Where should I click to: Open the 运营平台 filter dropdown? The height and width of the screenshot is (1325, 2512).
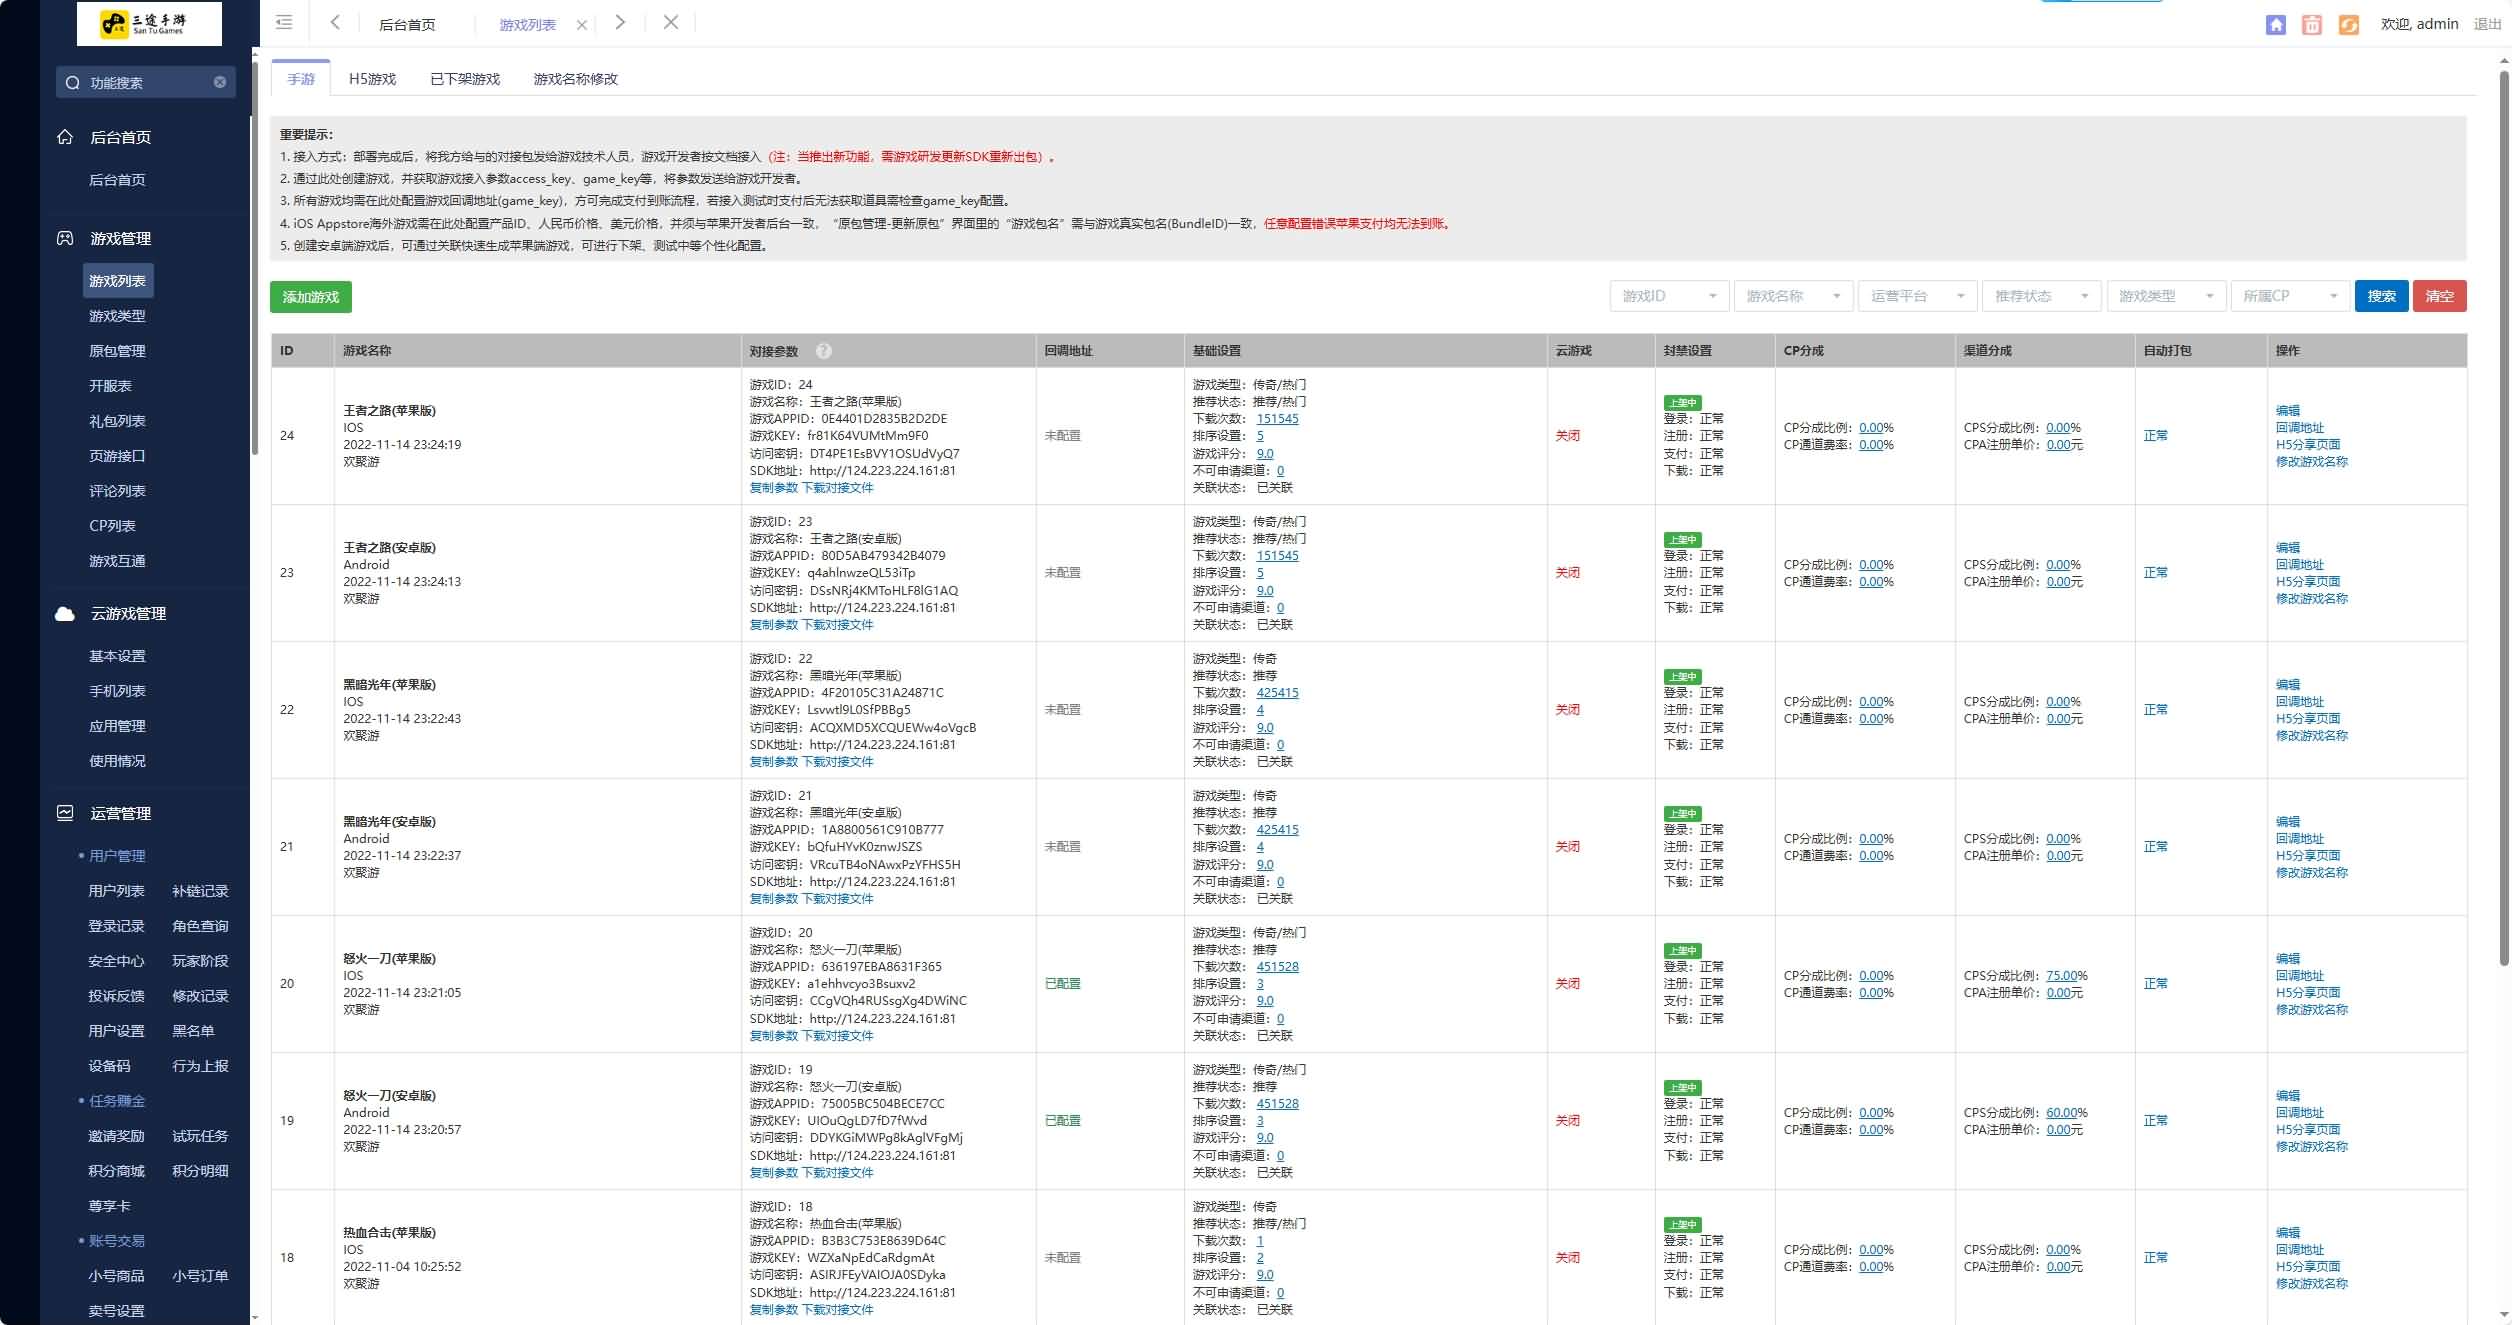1916,296
